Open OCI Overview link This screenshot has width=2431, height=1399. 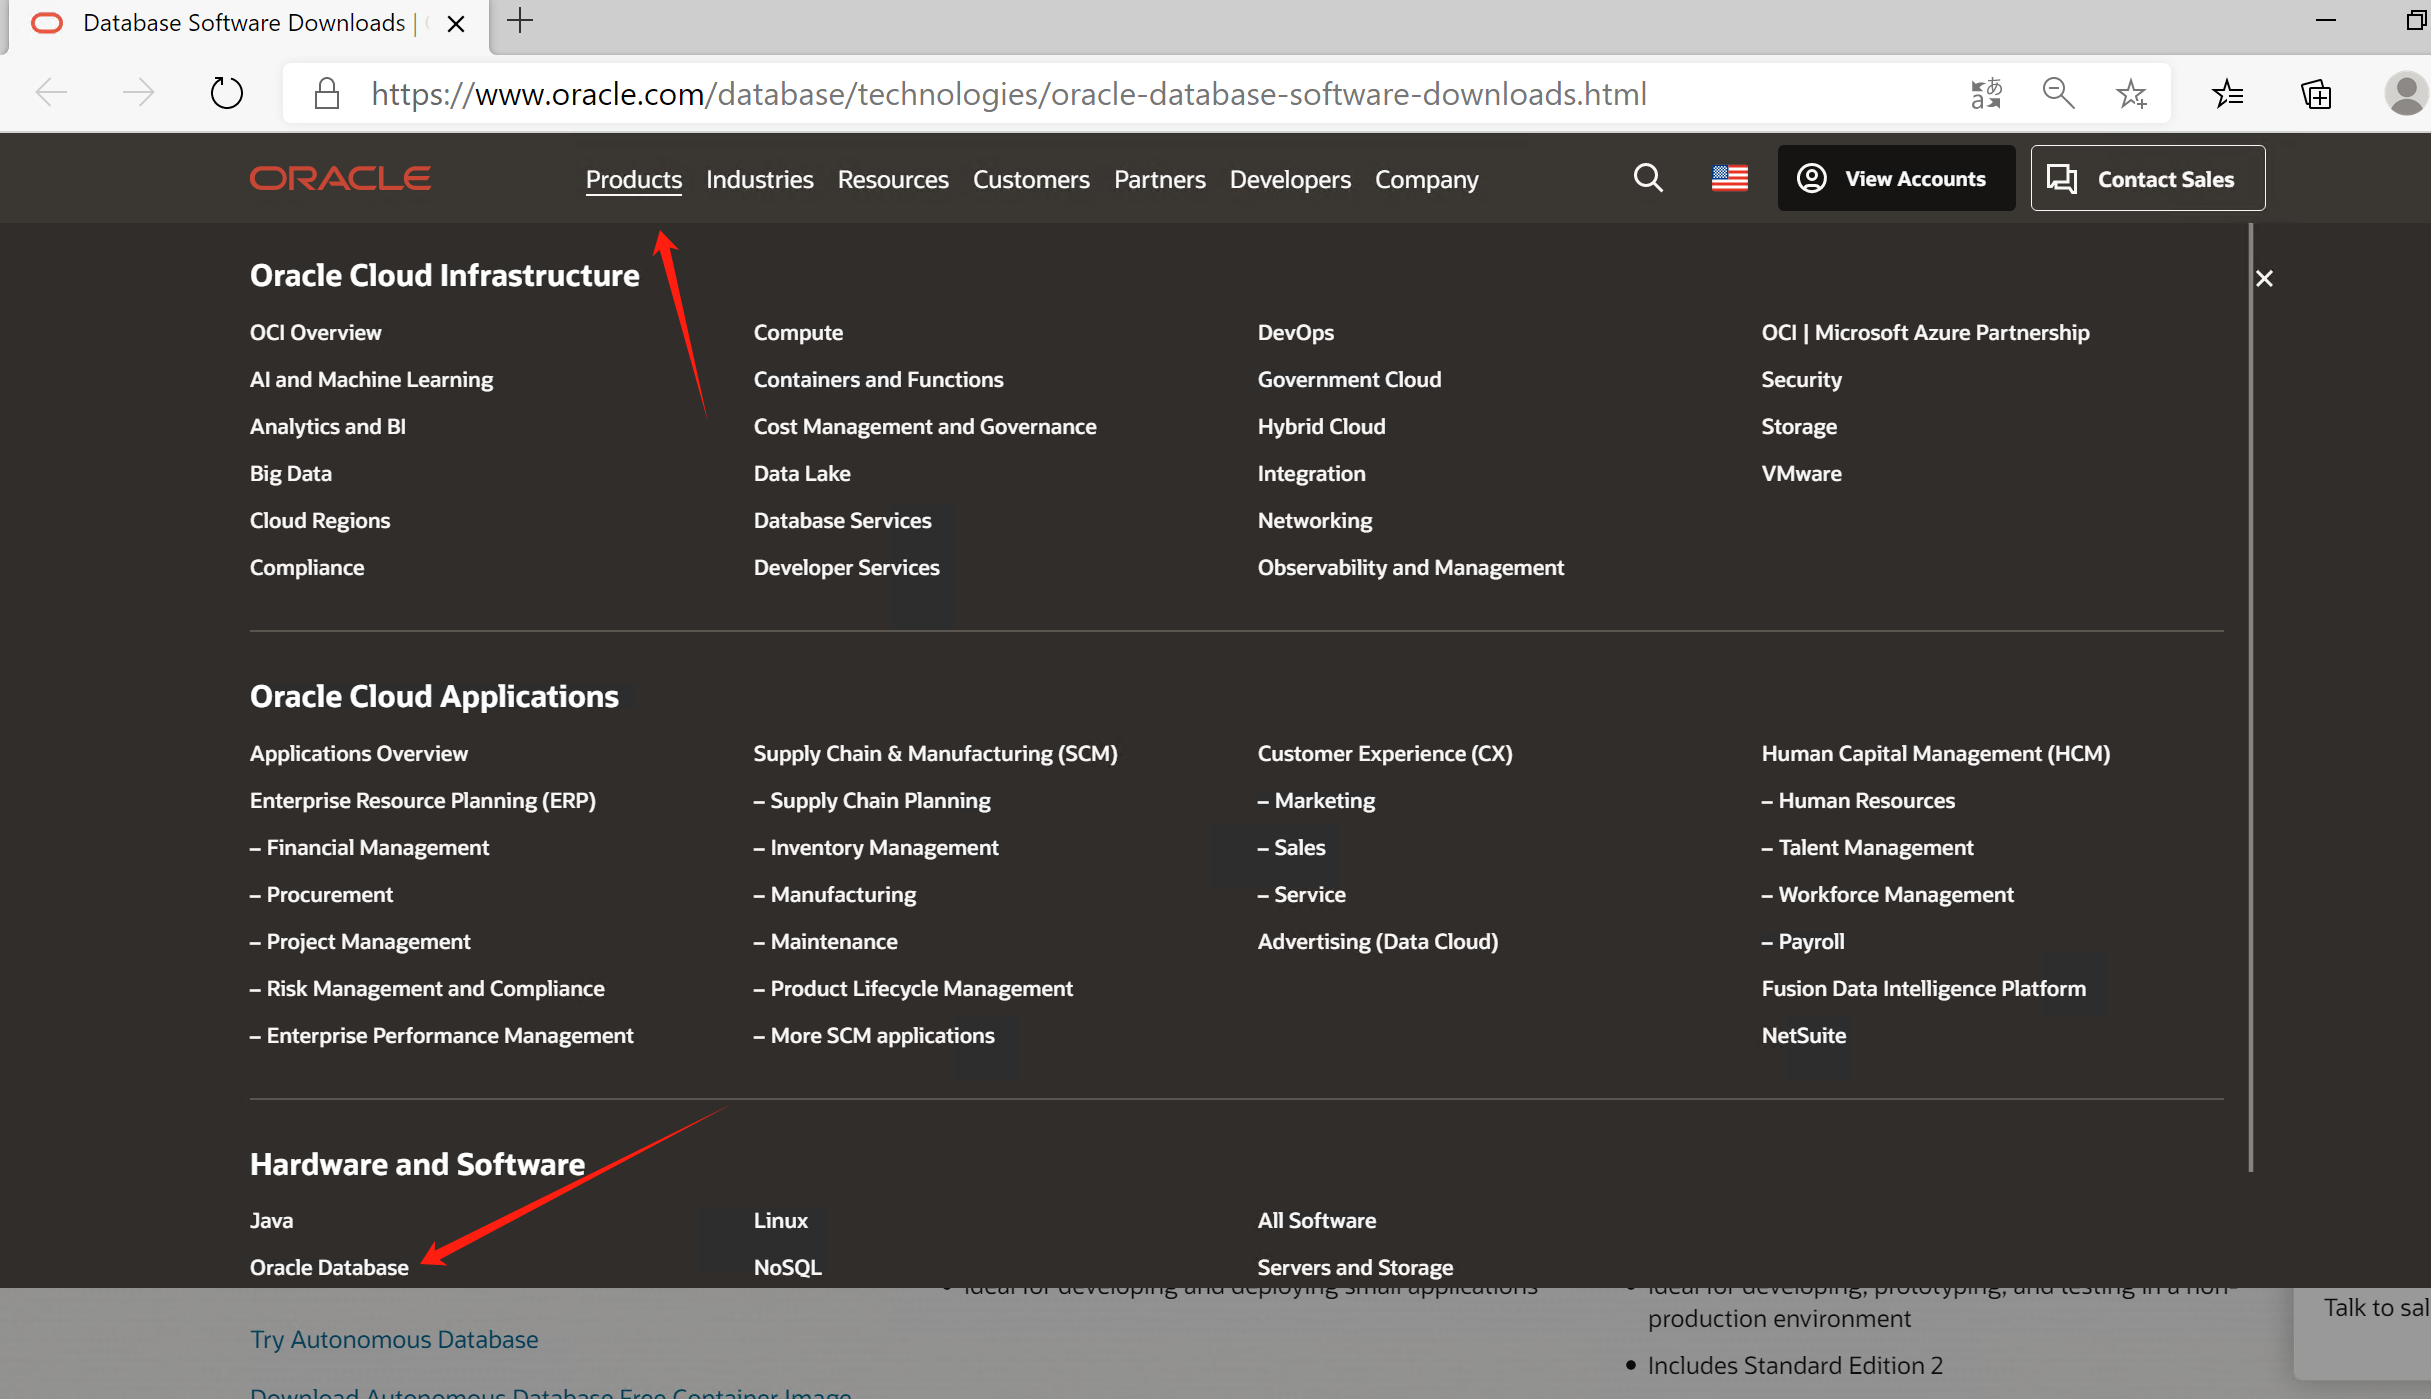315,332
